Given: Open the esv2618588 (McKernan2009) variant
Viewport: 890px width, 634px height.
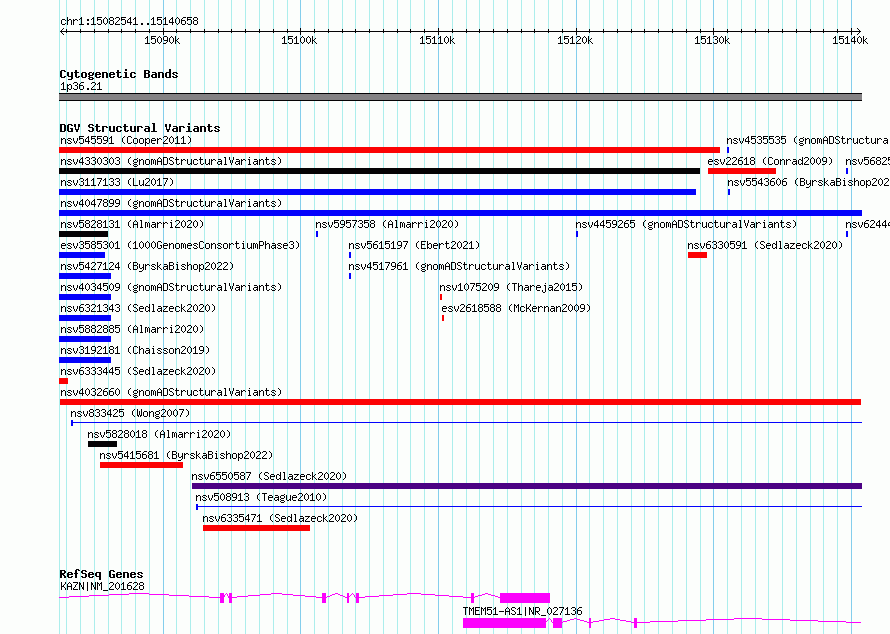Looking at the screenshot, I should 516,308.
